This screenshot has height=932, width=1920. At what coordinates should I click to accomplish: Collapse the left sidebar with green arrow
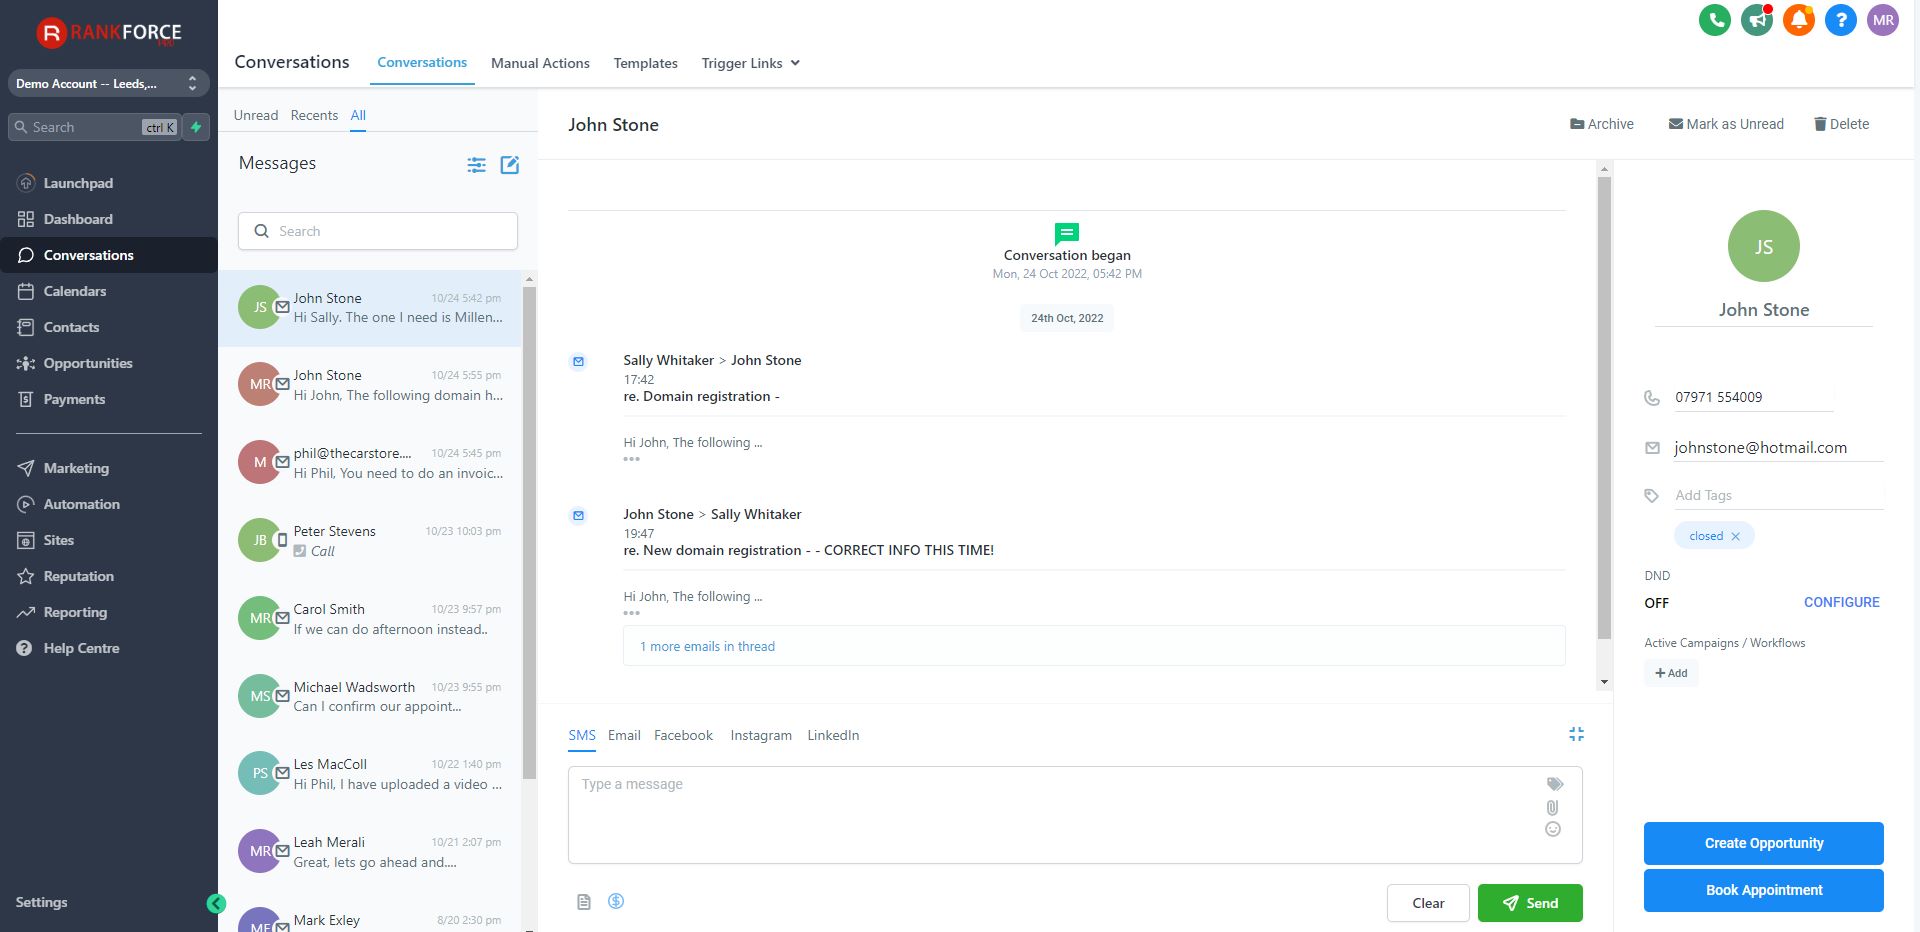point(215,904)
